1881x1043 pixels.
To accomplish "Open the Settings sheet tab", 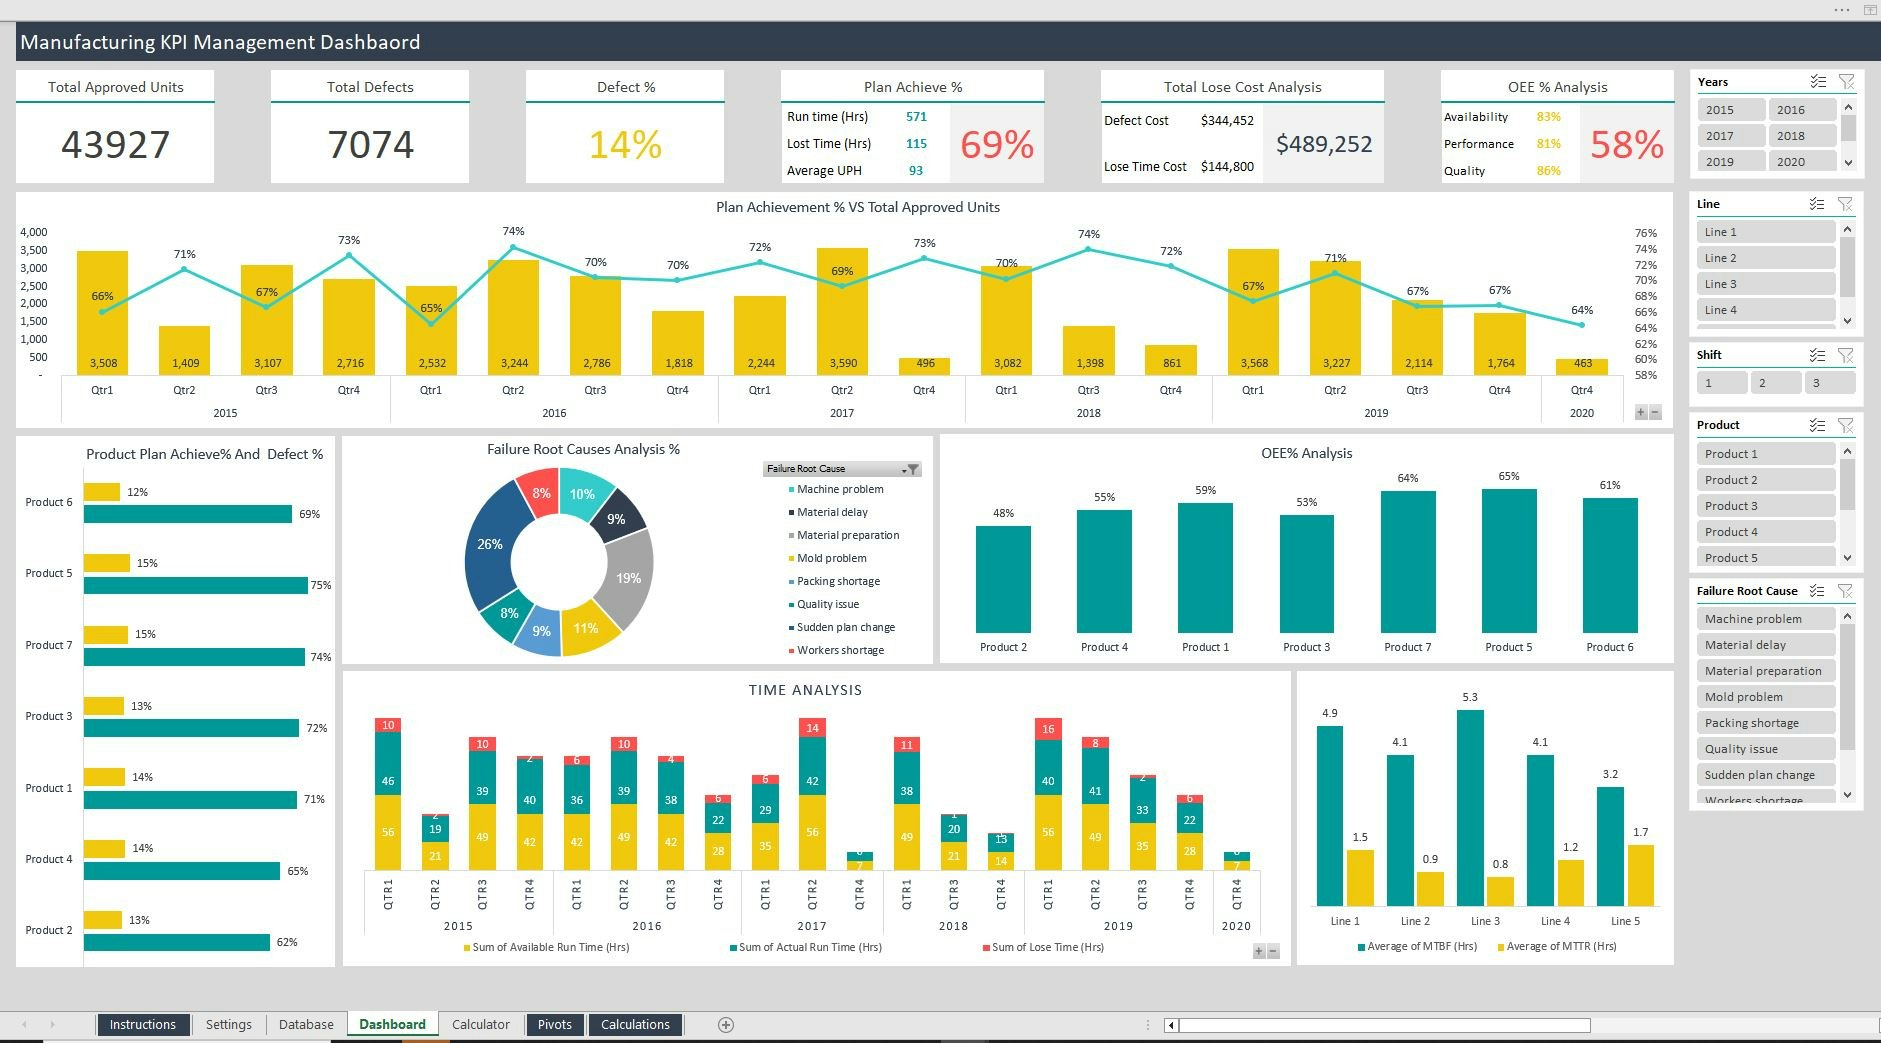I will click(229, 1024).
